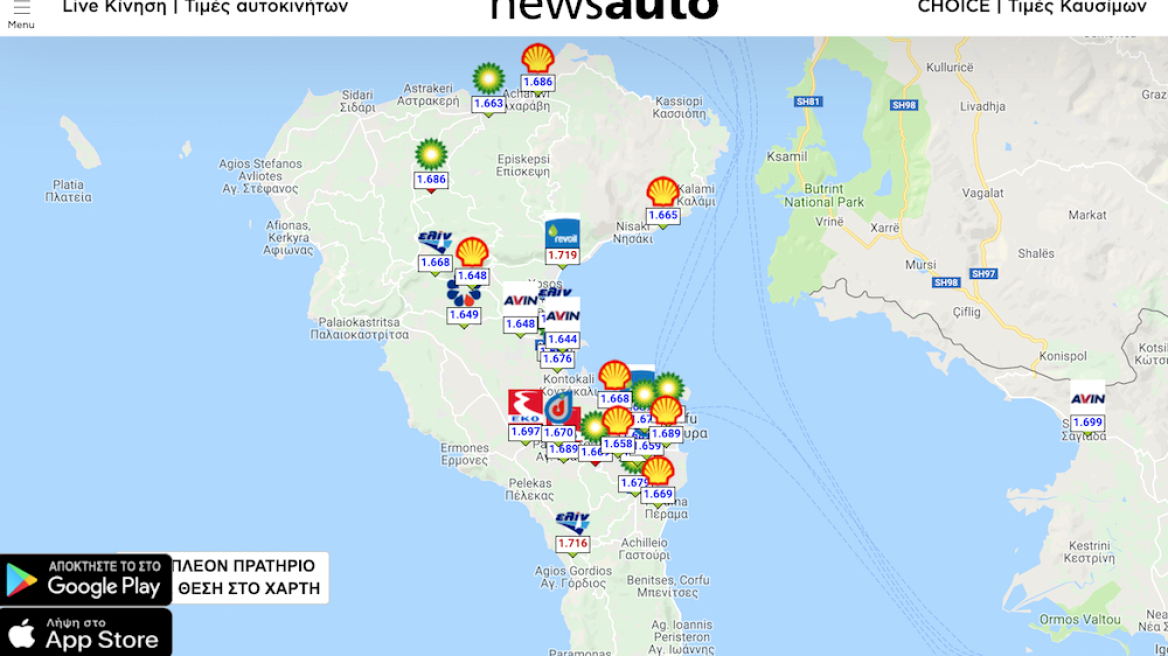Click the station marker priced 1.649
This screenshot has height=656, width=1168.
pos(463,295)
